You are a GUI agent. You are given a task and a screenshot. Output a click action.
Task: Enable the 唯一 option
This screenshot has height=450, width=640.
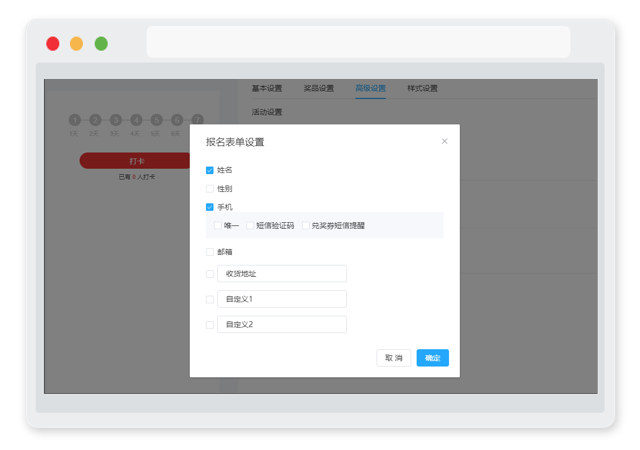coord(218,225)
